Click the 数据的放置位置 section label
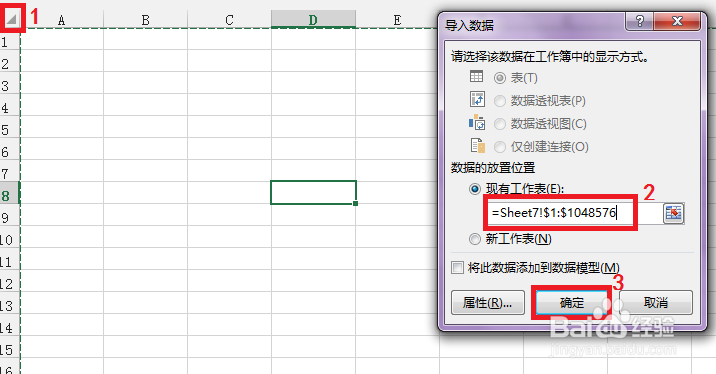716x374 pixels. coord(493,168)
